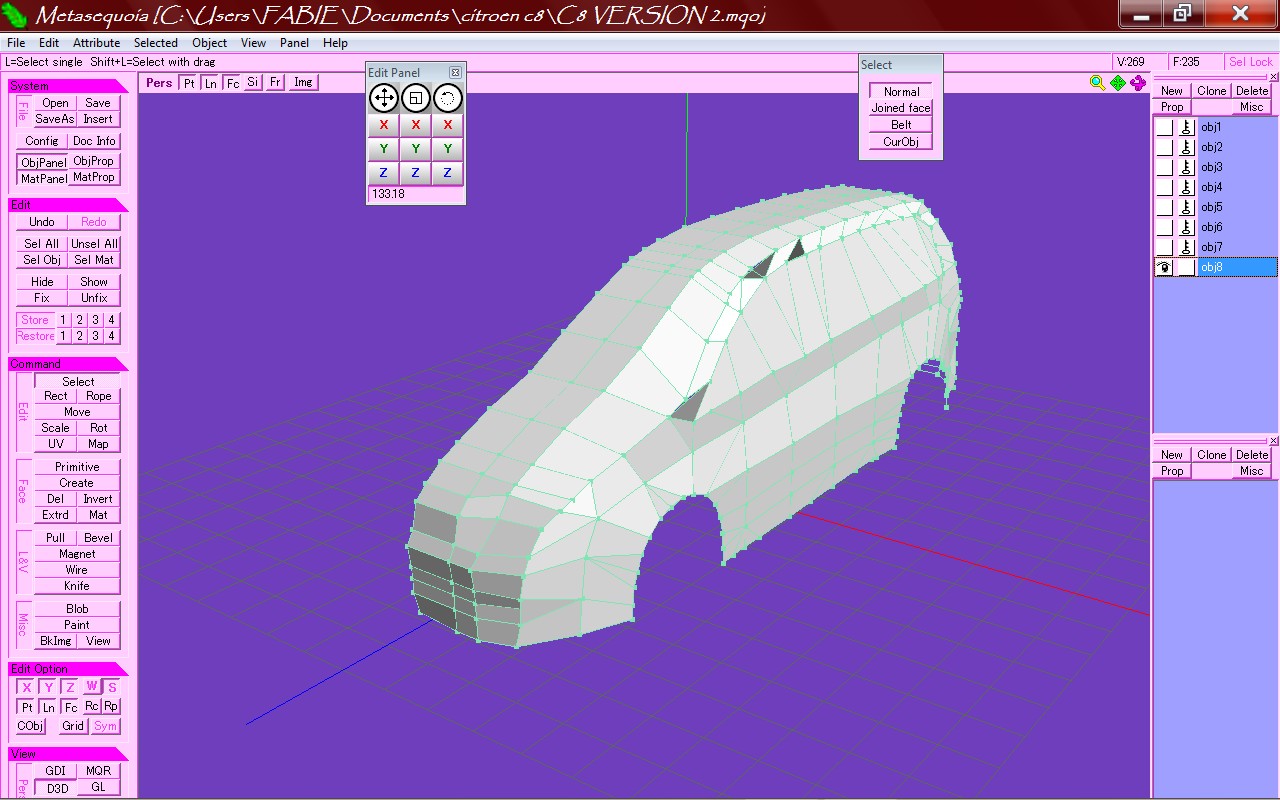The width and height of the screenshot is (1280, 800).
Task: Click the yellow magnifier zoom icon
Action: point(1097,83)
